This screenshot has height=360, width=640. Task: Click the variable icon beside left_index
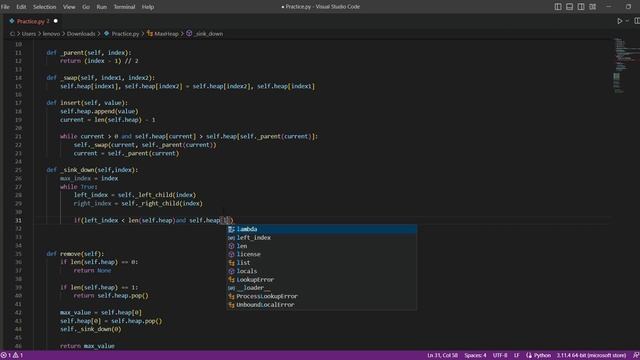(231, 238)
